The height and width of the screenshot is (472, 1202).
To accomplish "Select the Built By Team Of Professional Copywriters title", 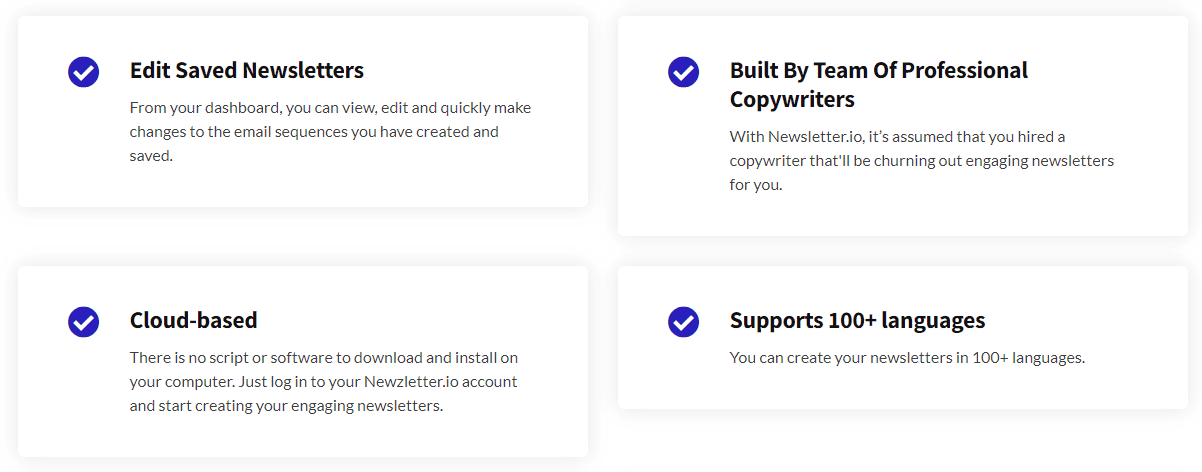I will coord(878,85).
